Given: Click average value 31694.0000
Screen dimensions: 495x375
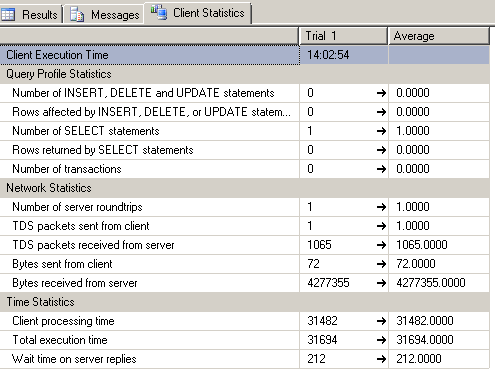Looking at the screenshot, I should pyautogui.click(x=425, y=340).
